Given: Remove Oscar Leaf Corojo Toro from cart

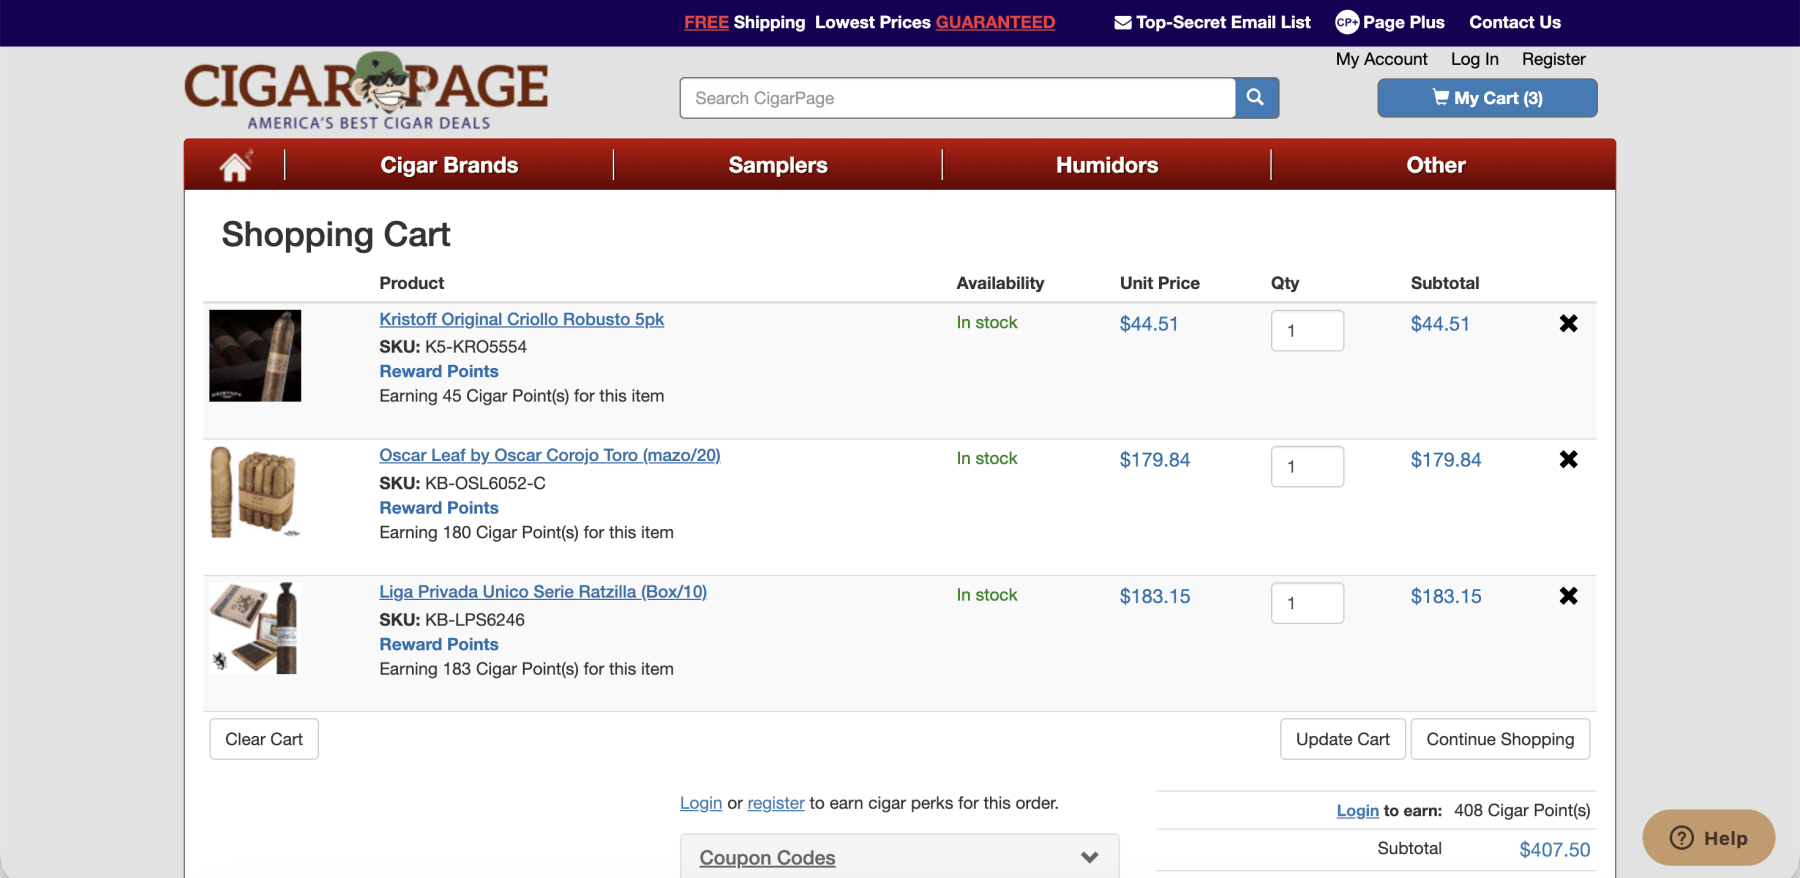Looking at the screenshot, I should coord(1568,459).
